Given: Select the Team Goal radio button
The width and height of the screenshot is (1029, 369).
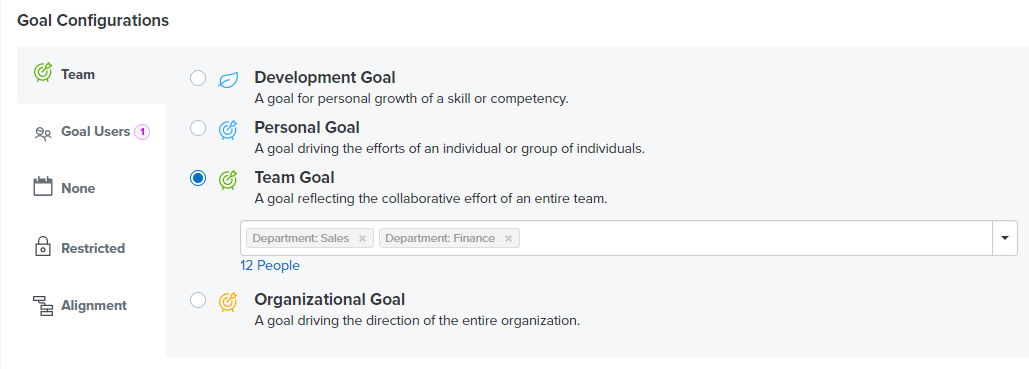Looking at the screenshot, I should (198, 178).
